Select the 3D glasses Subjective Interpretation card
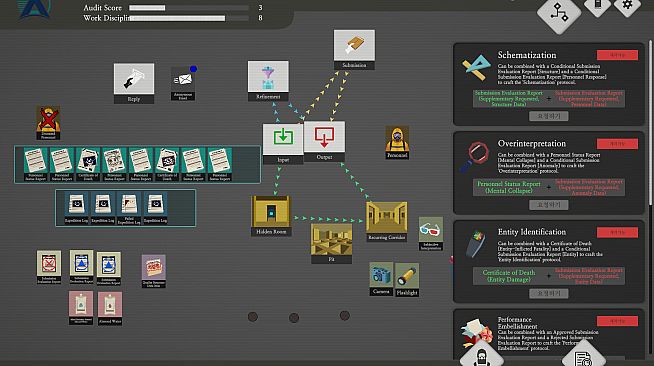Screen dimensions: 654x366 pos(431,233)
